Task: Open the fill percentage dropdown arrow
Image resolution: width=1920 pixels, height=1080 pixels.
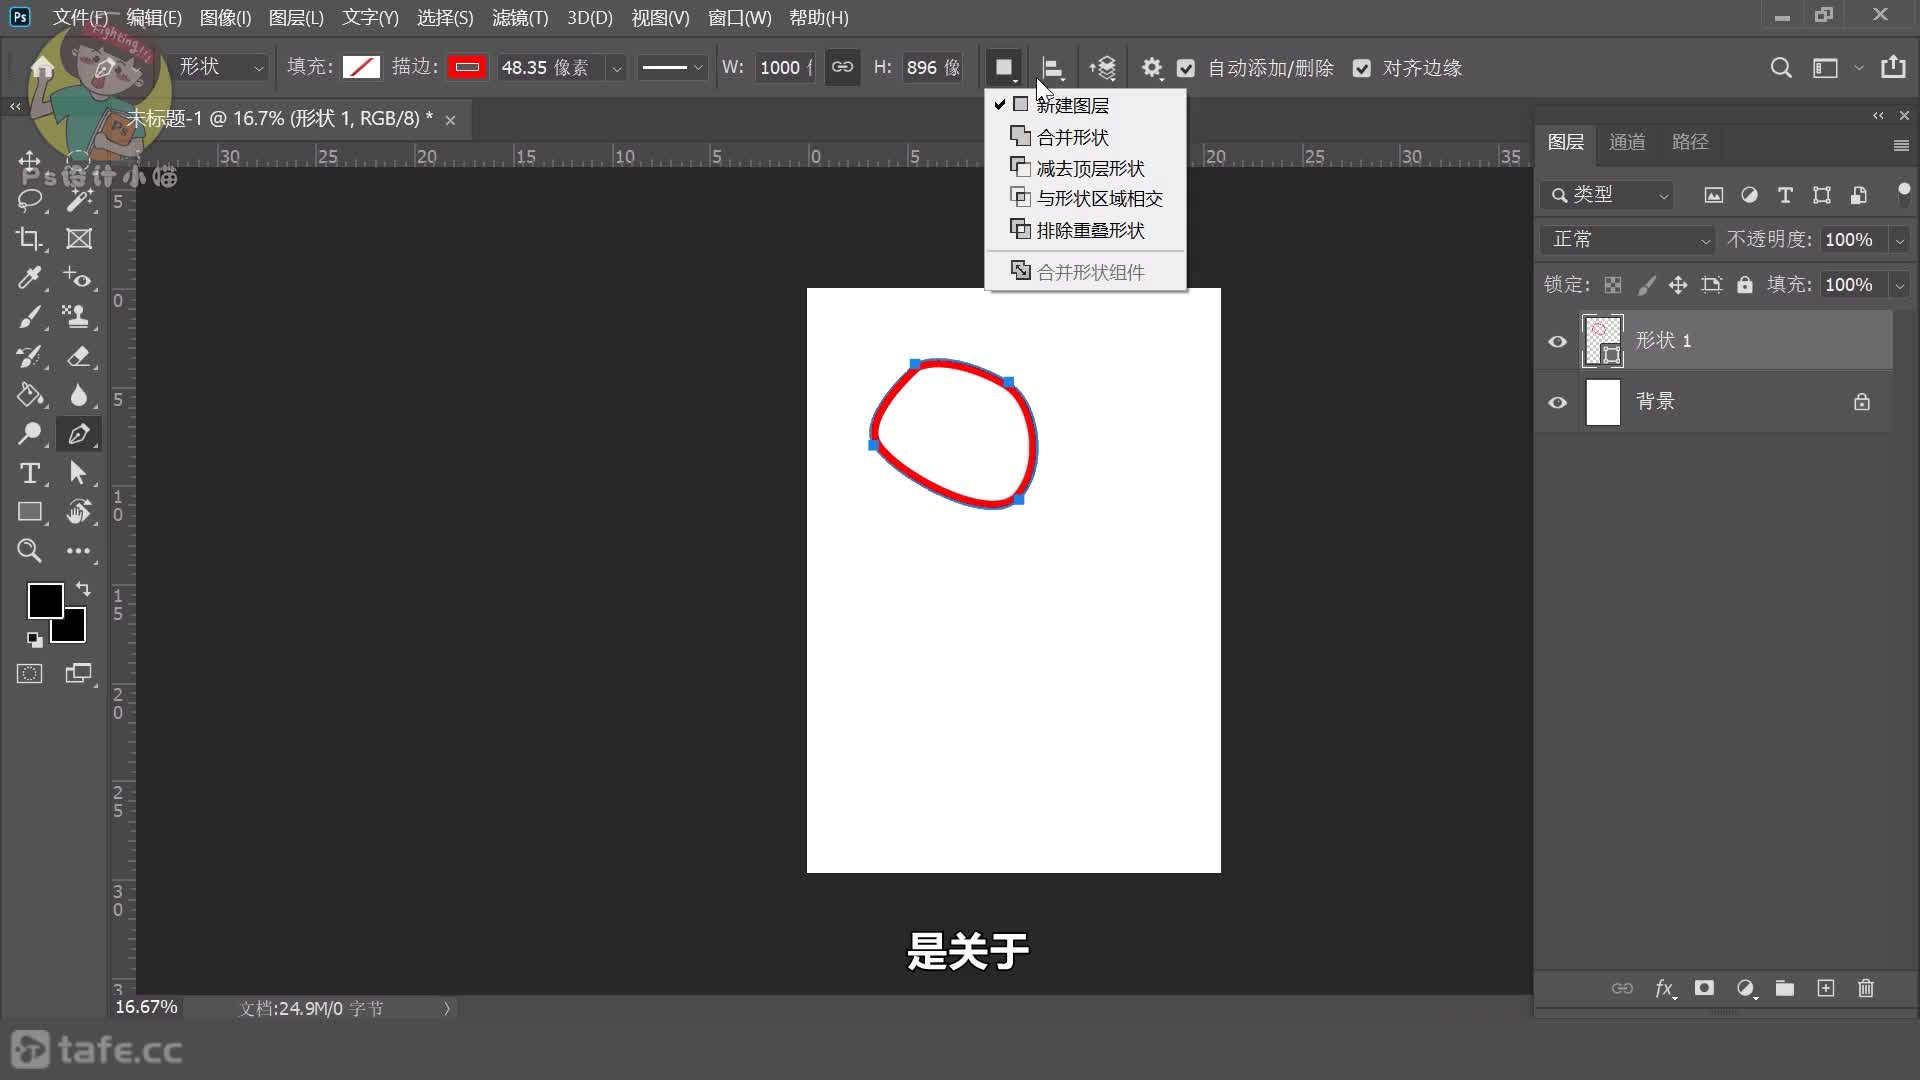Action: pyautogui.click(x=1899, y=285)
